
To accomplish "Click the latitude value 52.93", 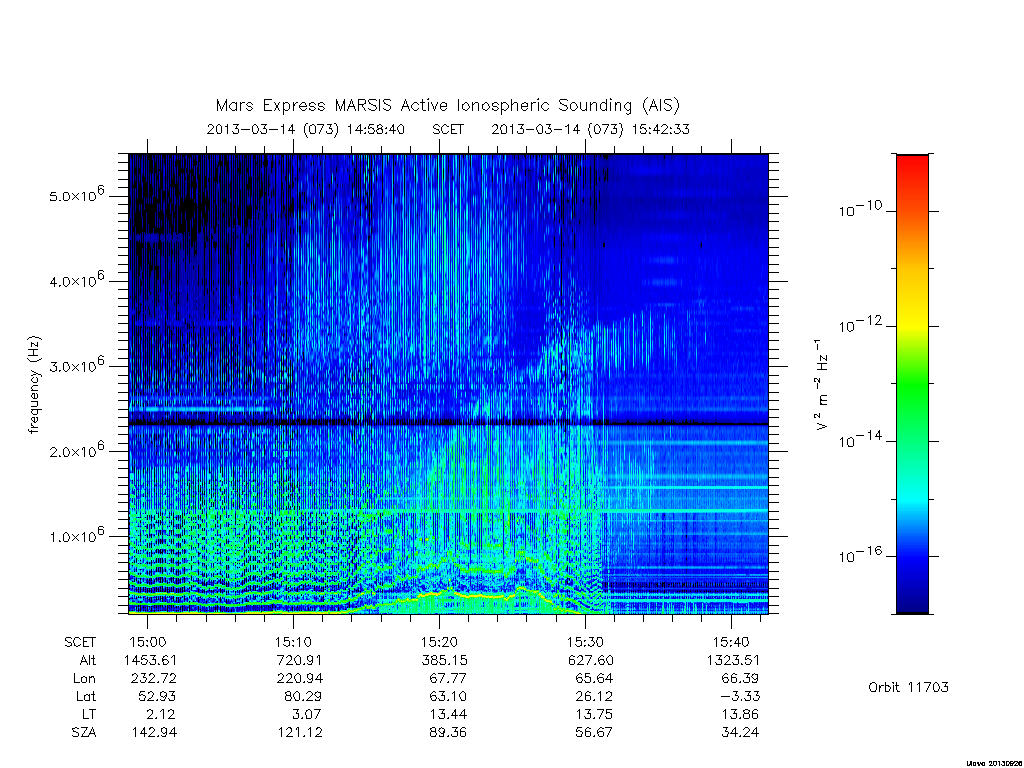I will tap(157, 696).
